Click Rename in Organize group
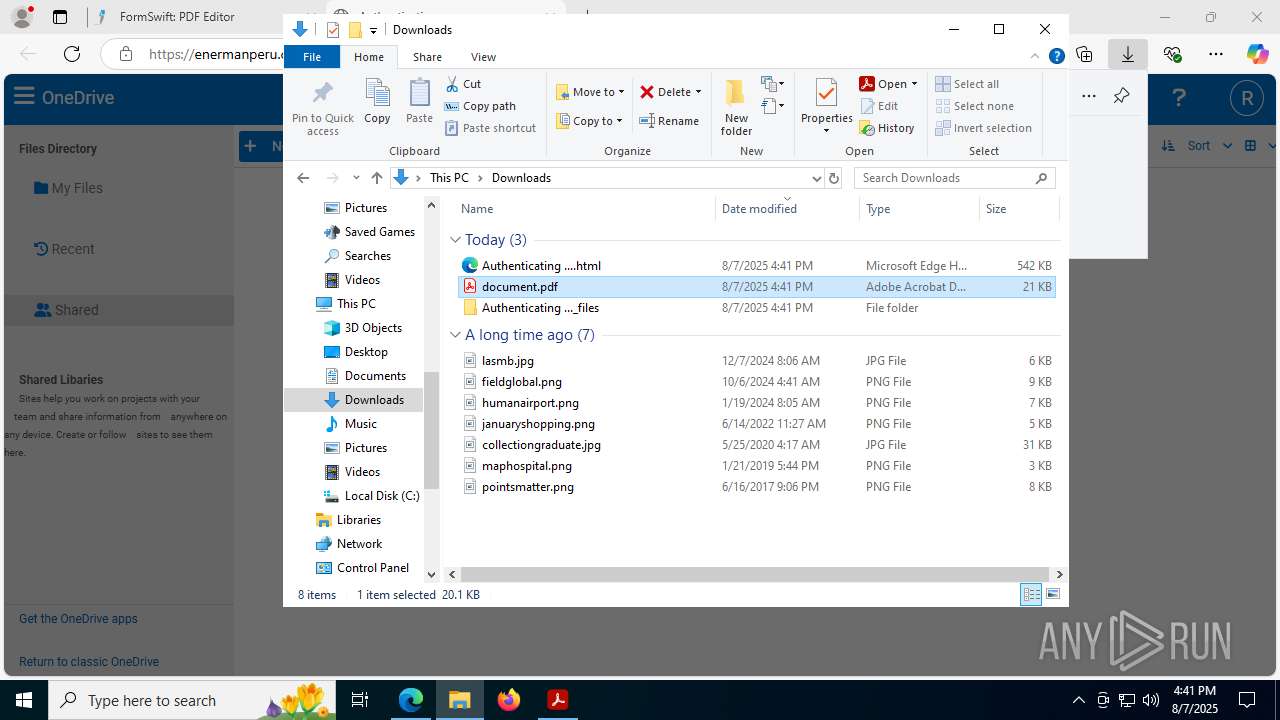1280x720 pixels. 669,121
